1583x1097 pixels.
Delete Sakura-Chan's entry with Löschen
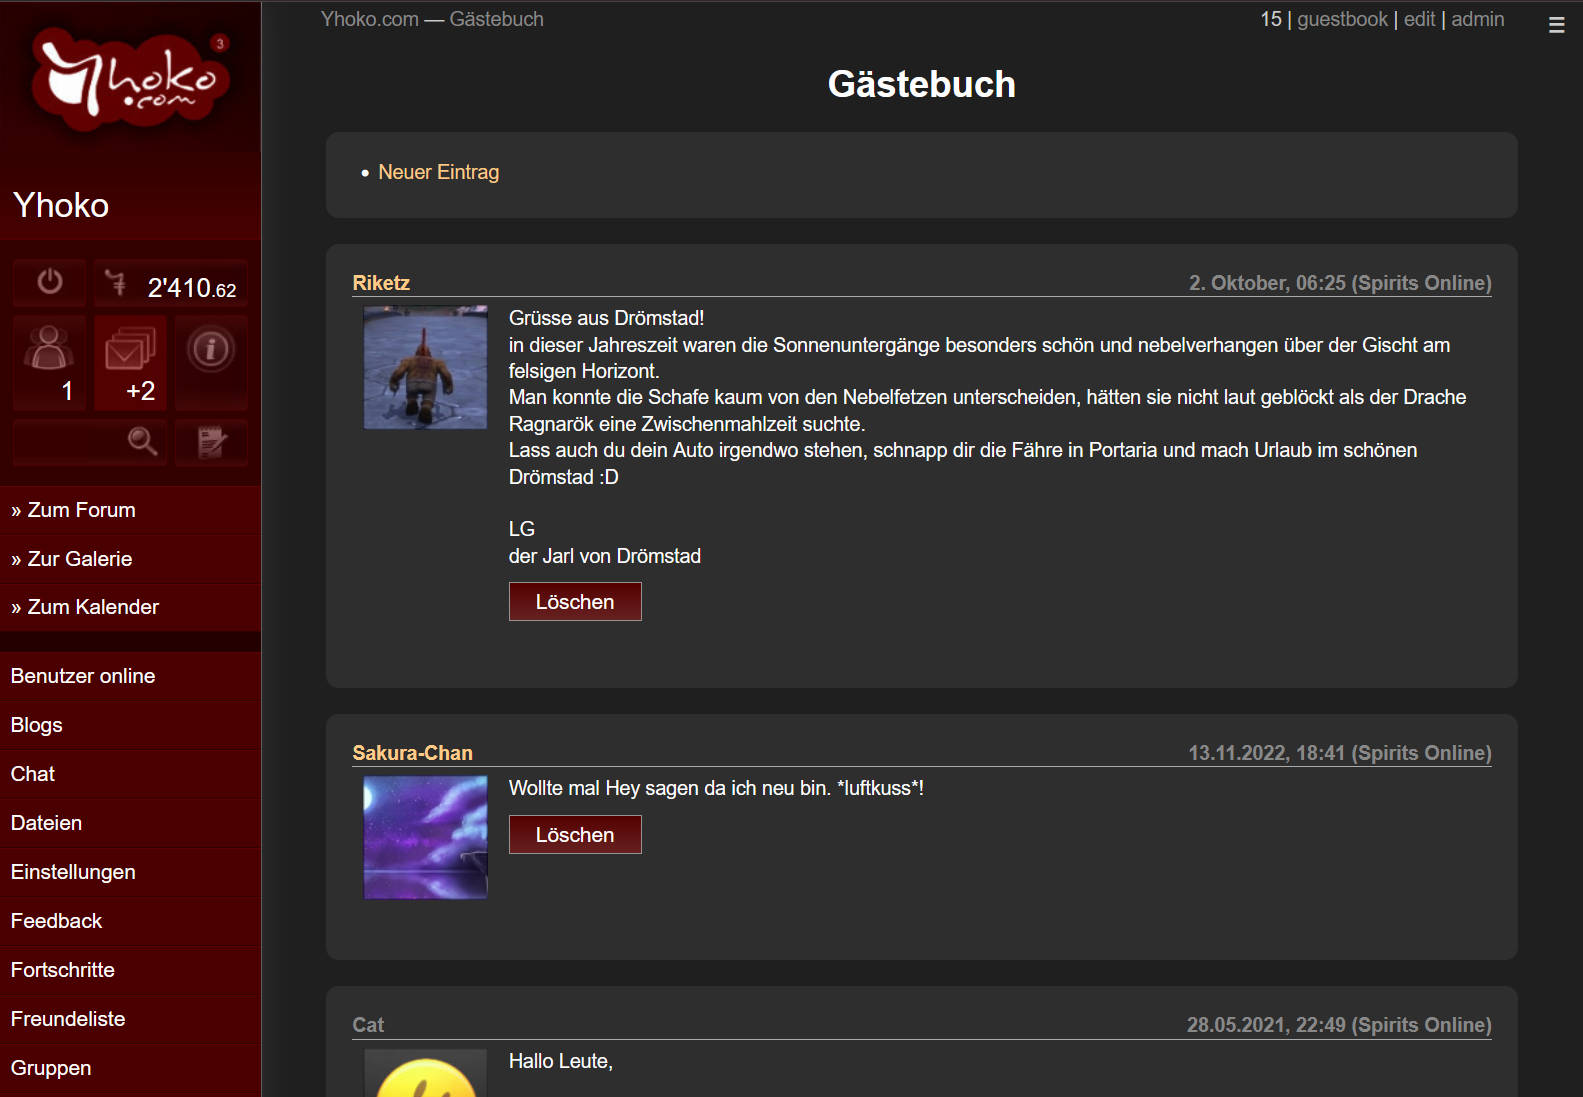(575, 835)
